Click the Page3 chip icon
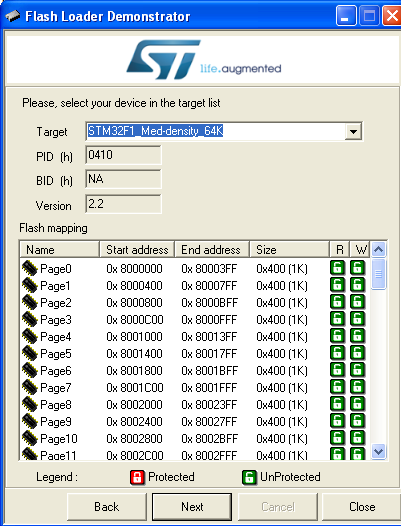 pyautogui.click(x=30, y=319)
